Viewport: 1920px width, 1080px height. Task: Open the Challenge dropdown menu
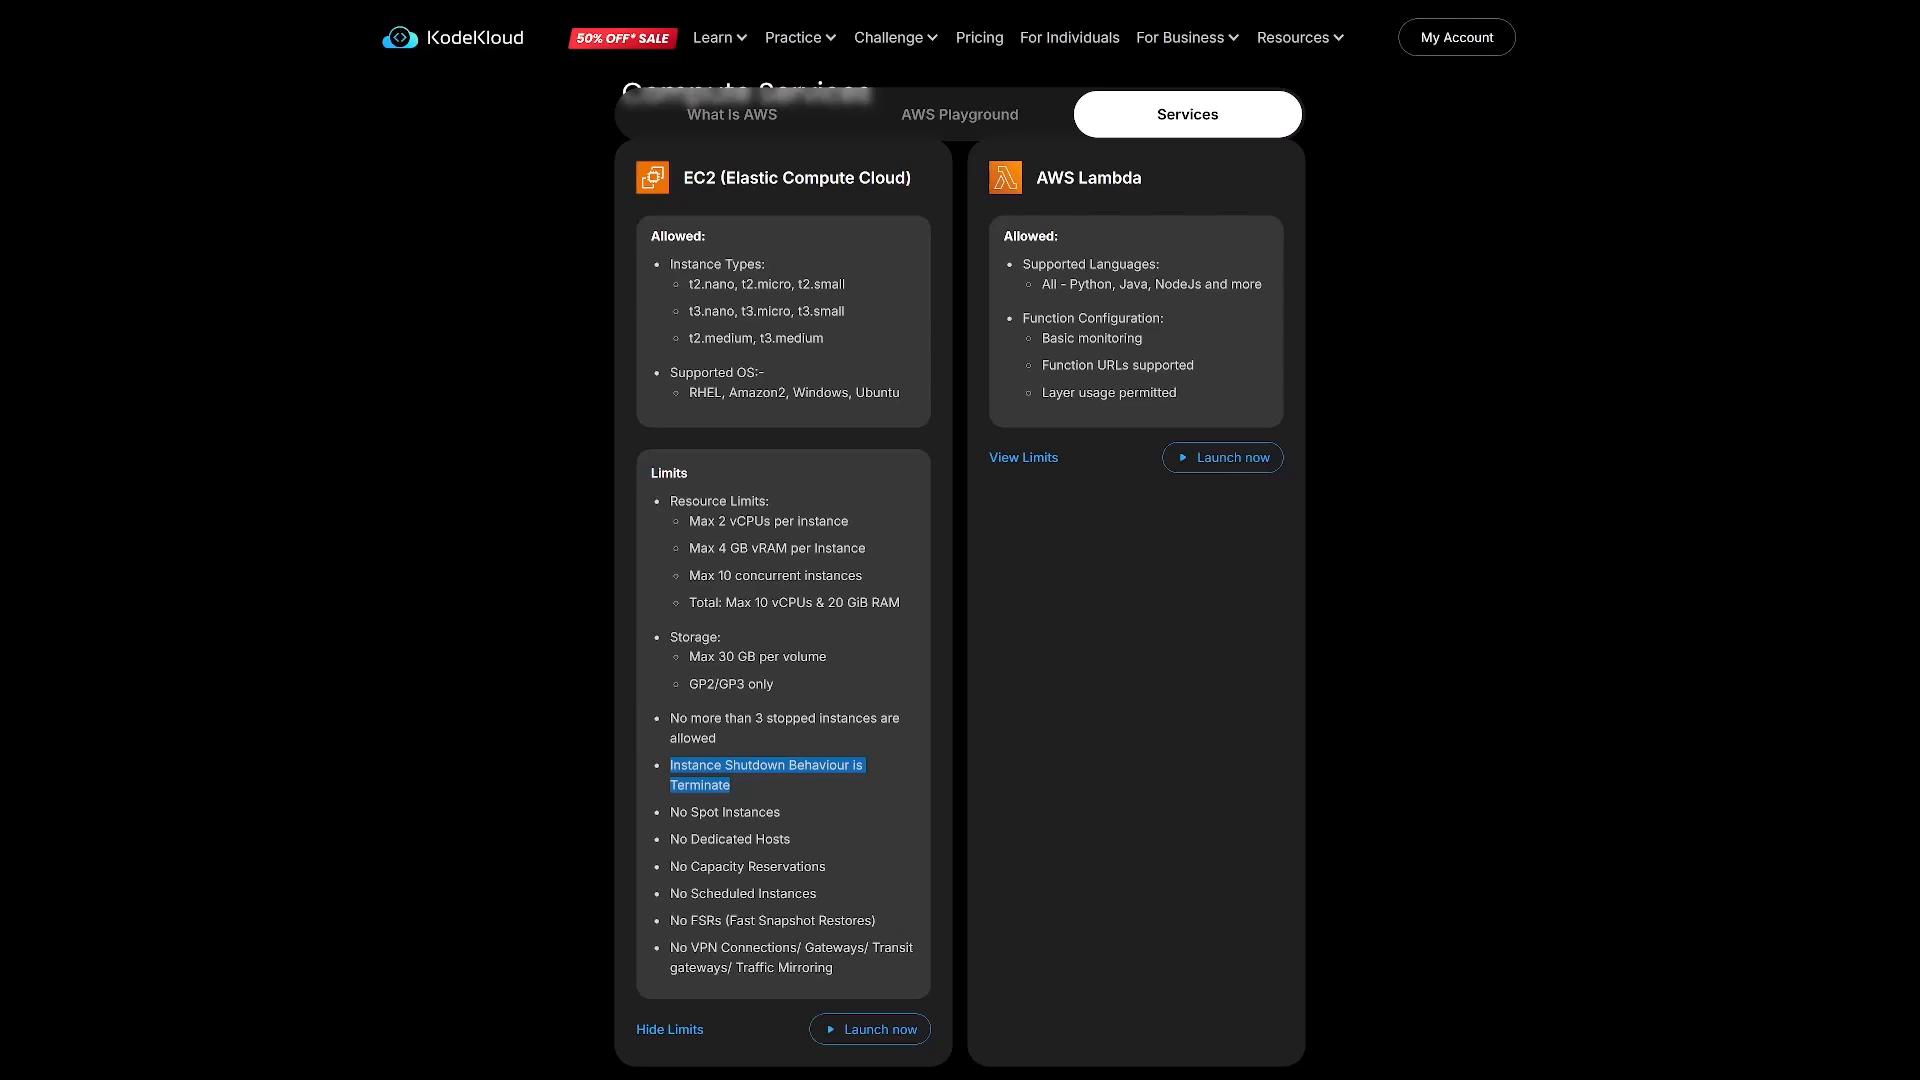pos(896,38)
